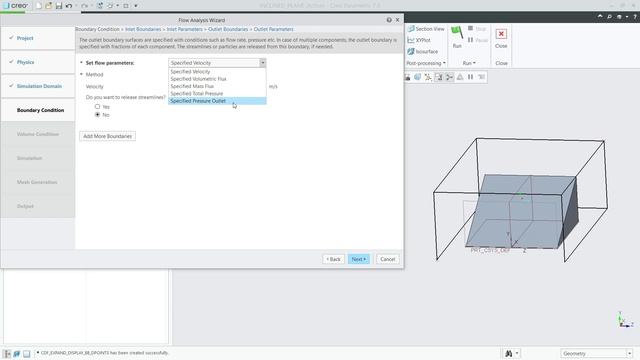Click the wizard help question mark icon
The width and height of the screenshot is (640, 360).
[389, 20]
